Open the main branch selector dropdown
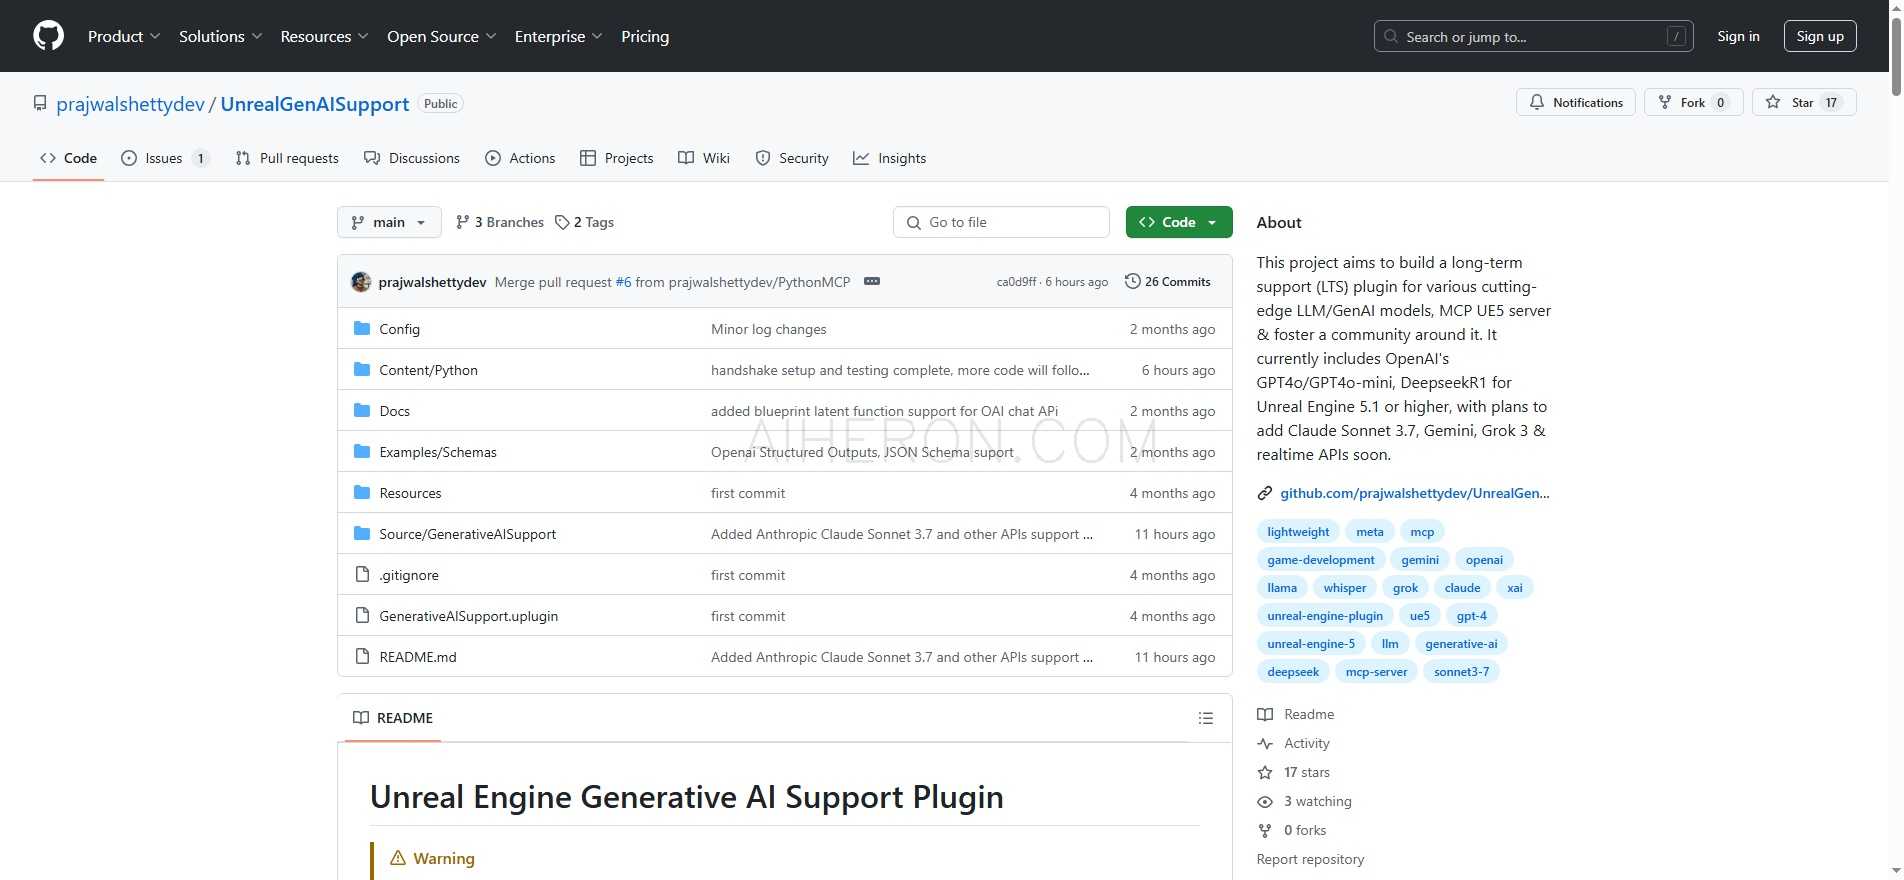This screenshot has width=1904, height=880. [x=389, y=222]
